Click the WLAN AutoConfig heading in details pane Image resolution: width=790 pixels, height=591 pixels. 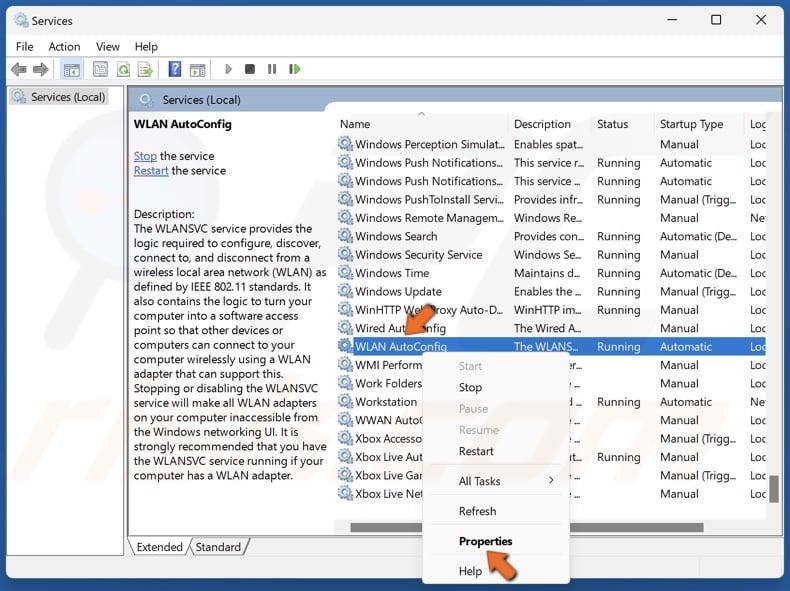[x=182, y=124]
